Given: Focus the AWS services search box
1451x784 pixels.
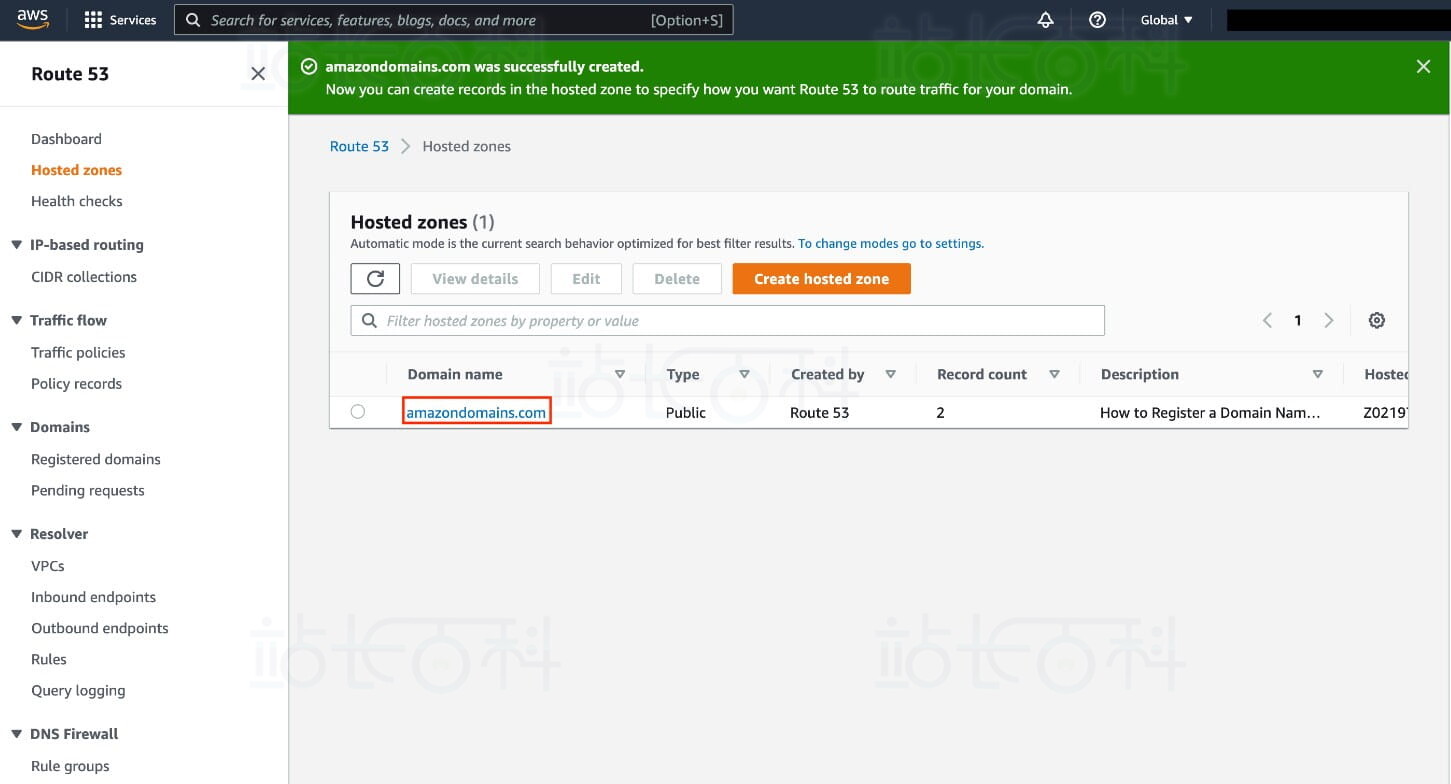Looking at the screenshot, I should [454, 20].
